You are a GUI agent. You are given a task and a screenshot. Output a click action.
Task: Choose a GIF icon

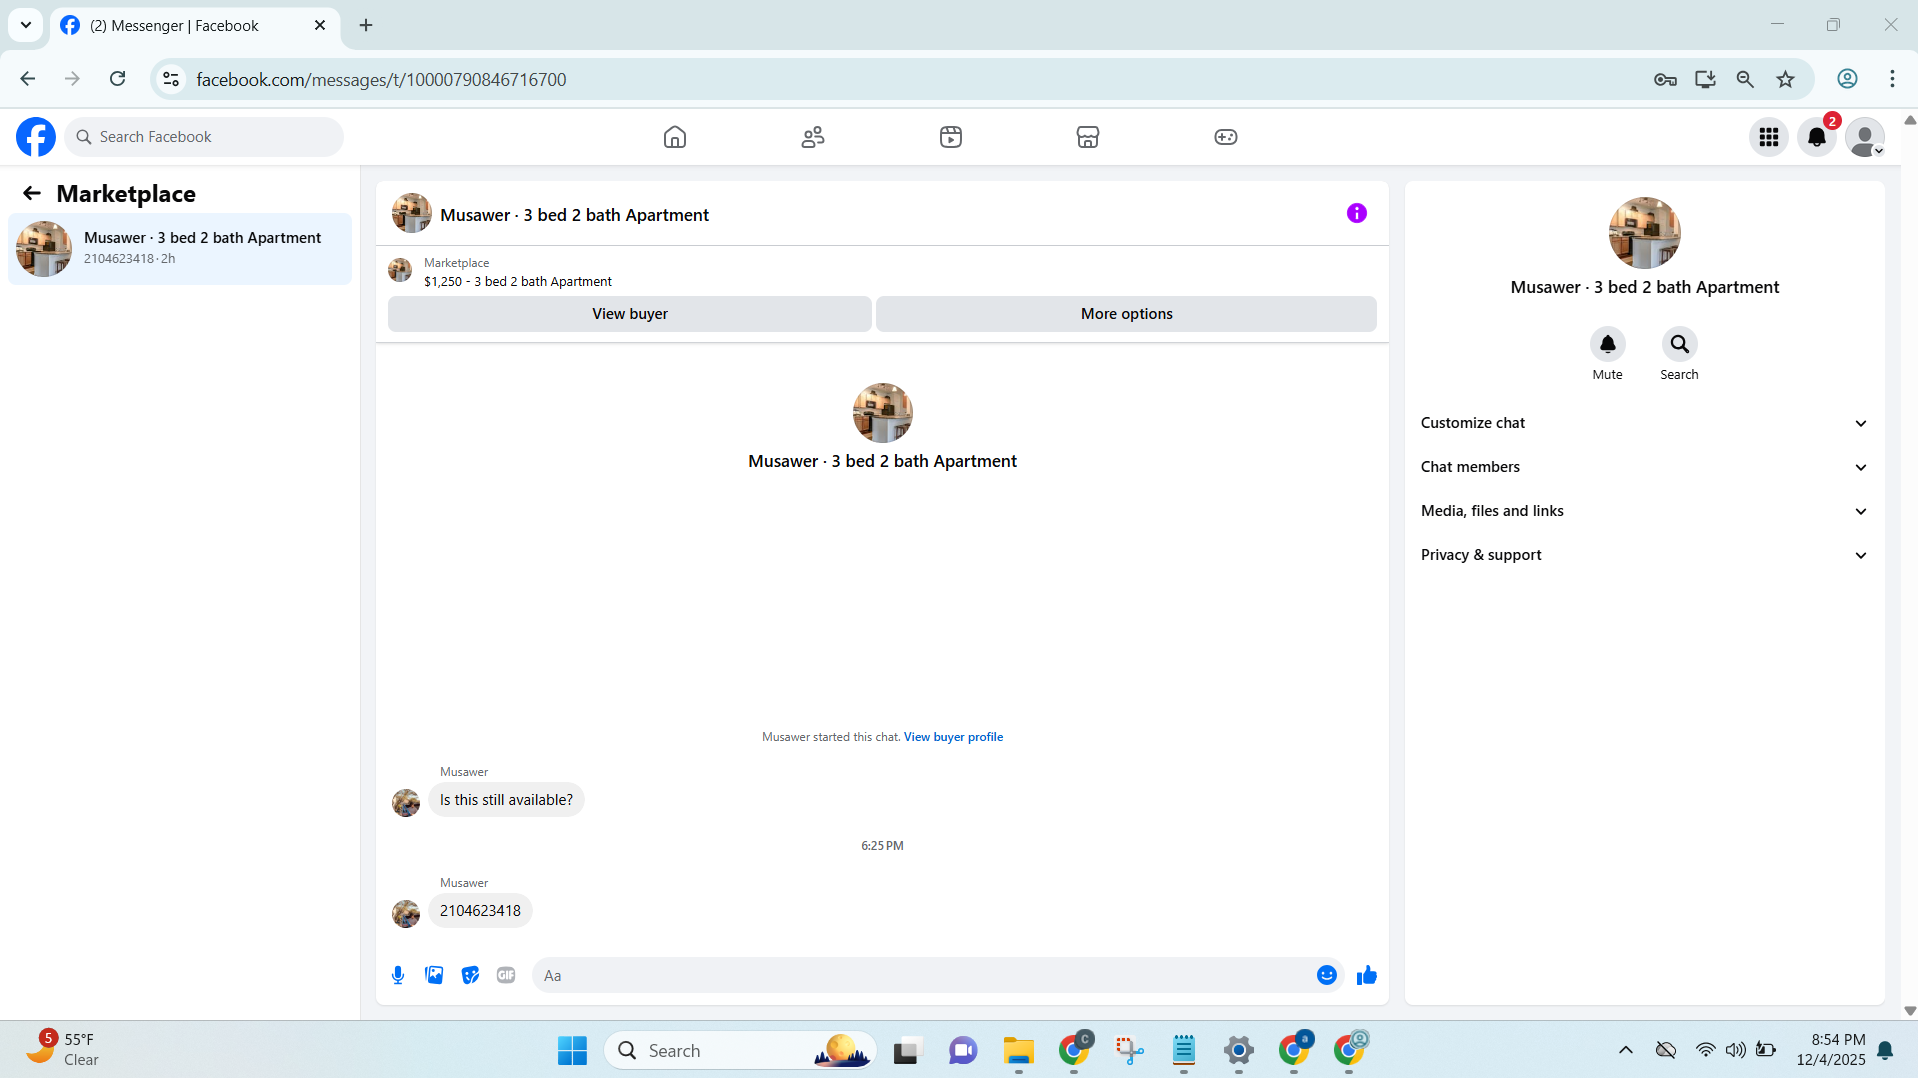point(506,975)
